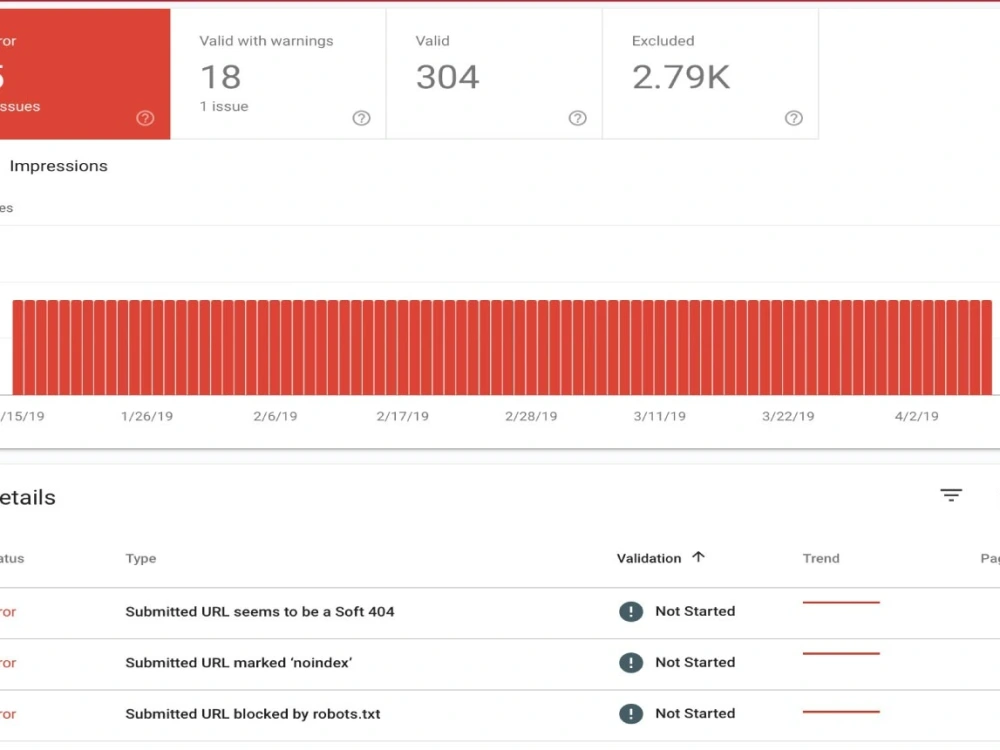The height and width of the screenshot is (750, 1000).
Task: Click the sort arrow next to Validation
Action: coord(698,557)
